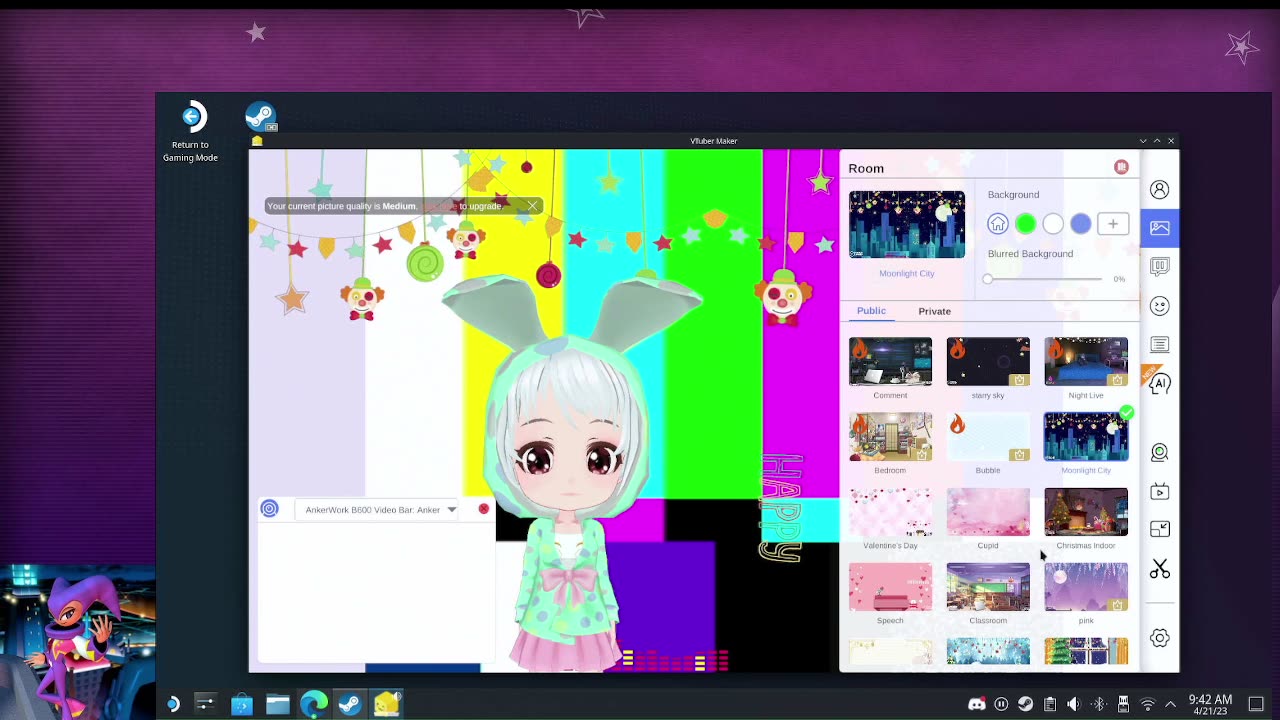The width and height of the screenshot is (1280, 720).
Task: Open the VTuber Maker taskbar icon
Action: [387, 704]
